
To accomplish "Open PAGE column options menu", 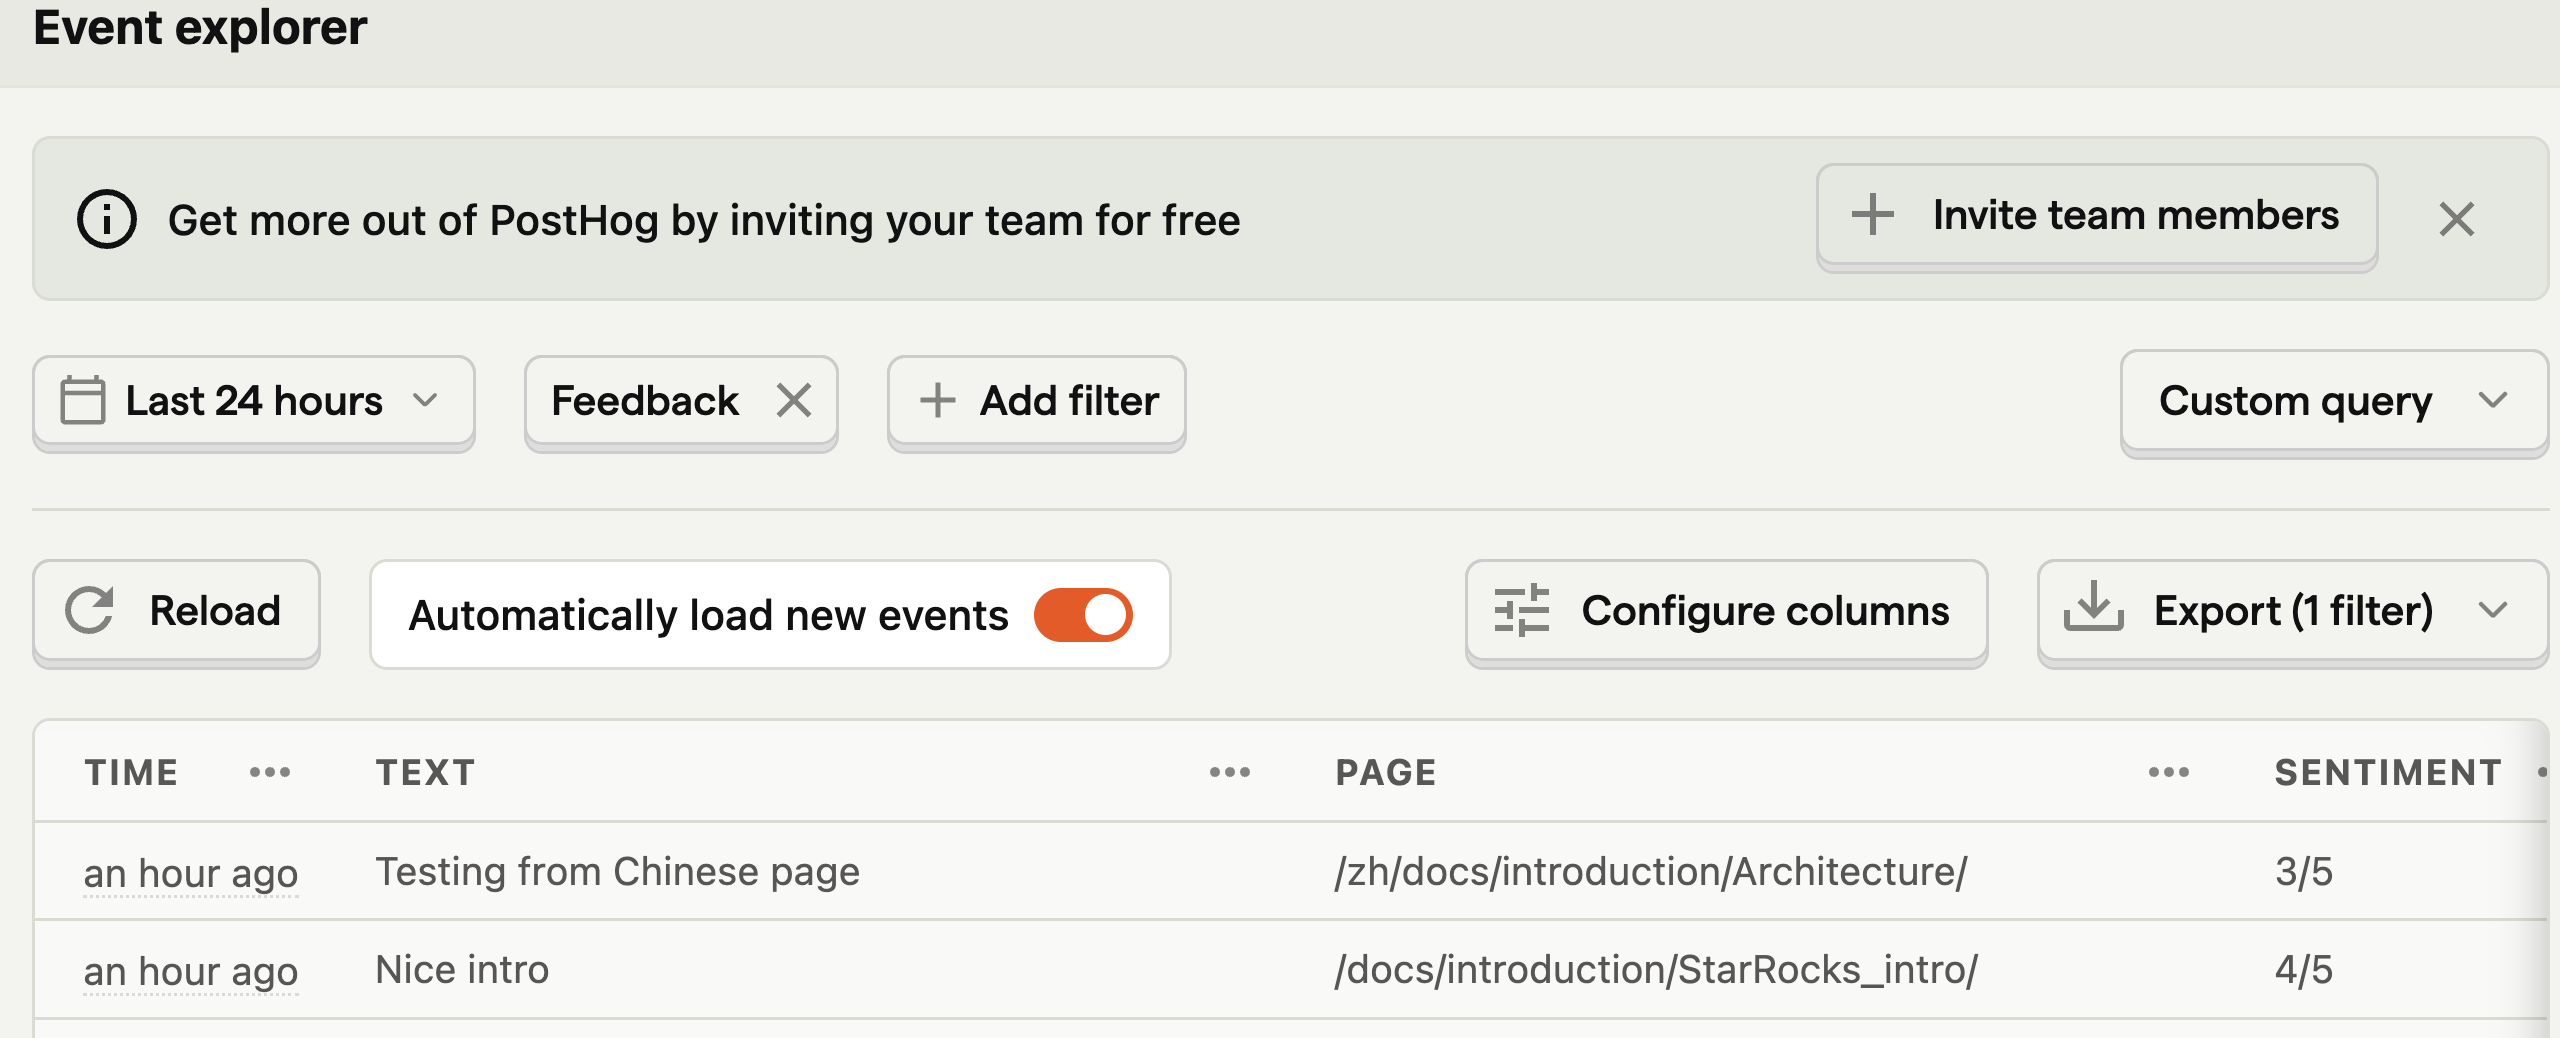I will (x=2168, y=772).
